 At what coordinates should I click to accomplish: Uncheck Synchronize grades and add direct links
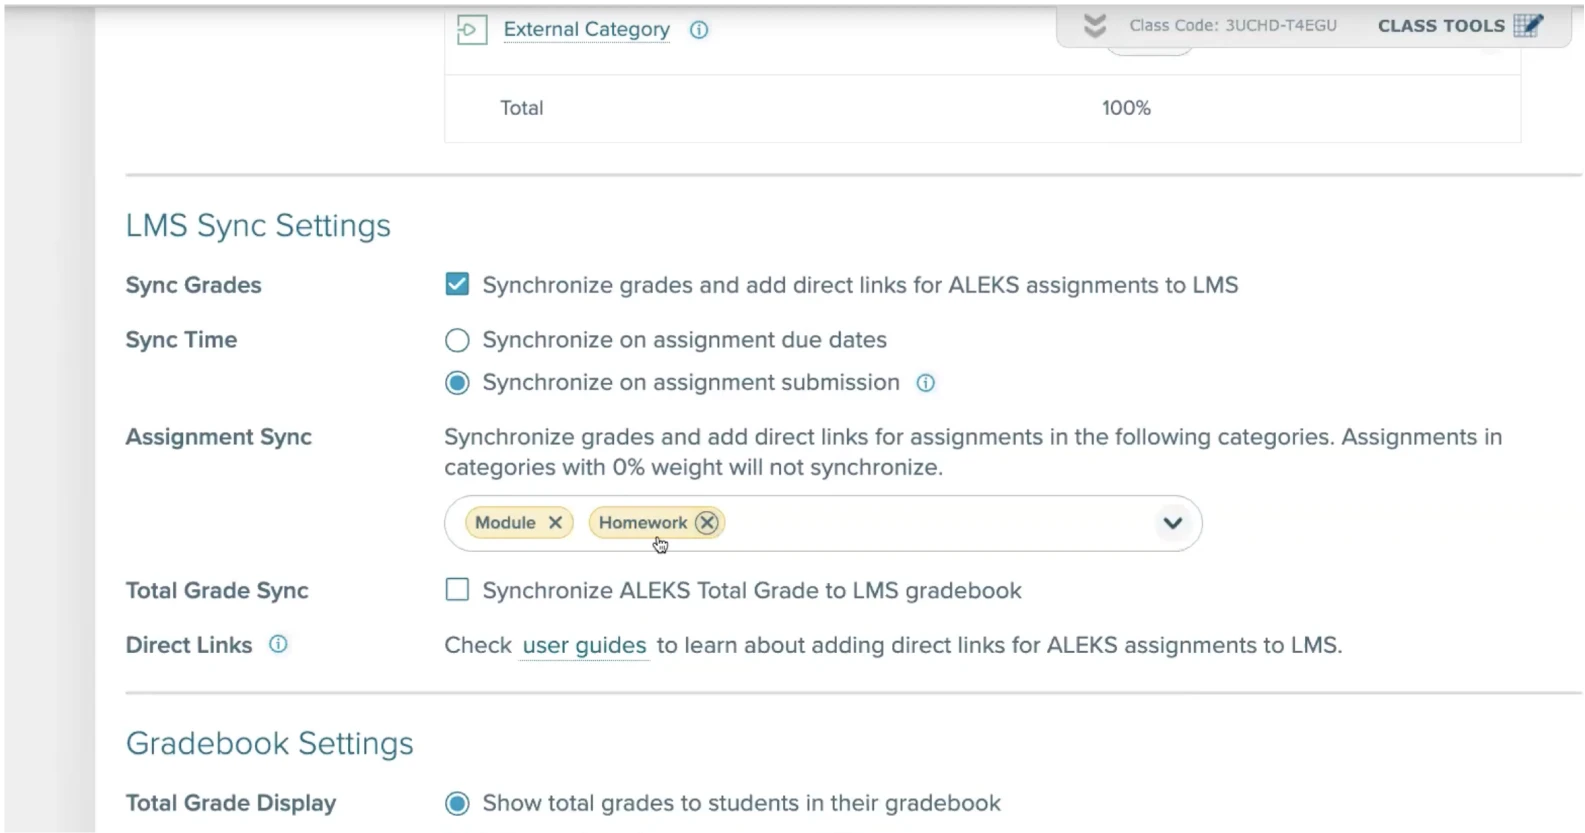pyautogui.click(x=457, y=285)
